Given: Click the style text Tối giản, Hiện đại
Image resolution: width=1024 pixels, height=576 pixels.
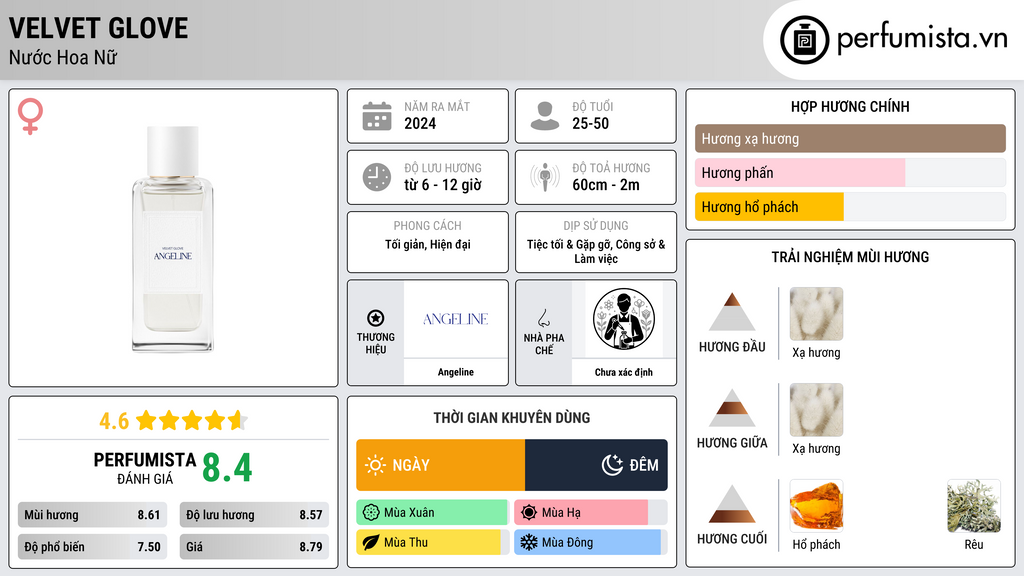Looking at the screenshot, I should (x=428, y=244).
